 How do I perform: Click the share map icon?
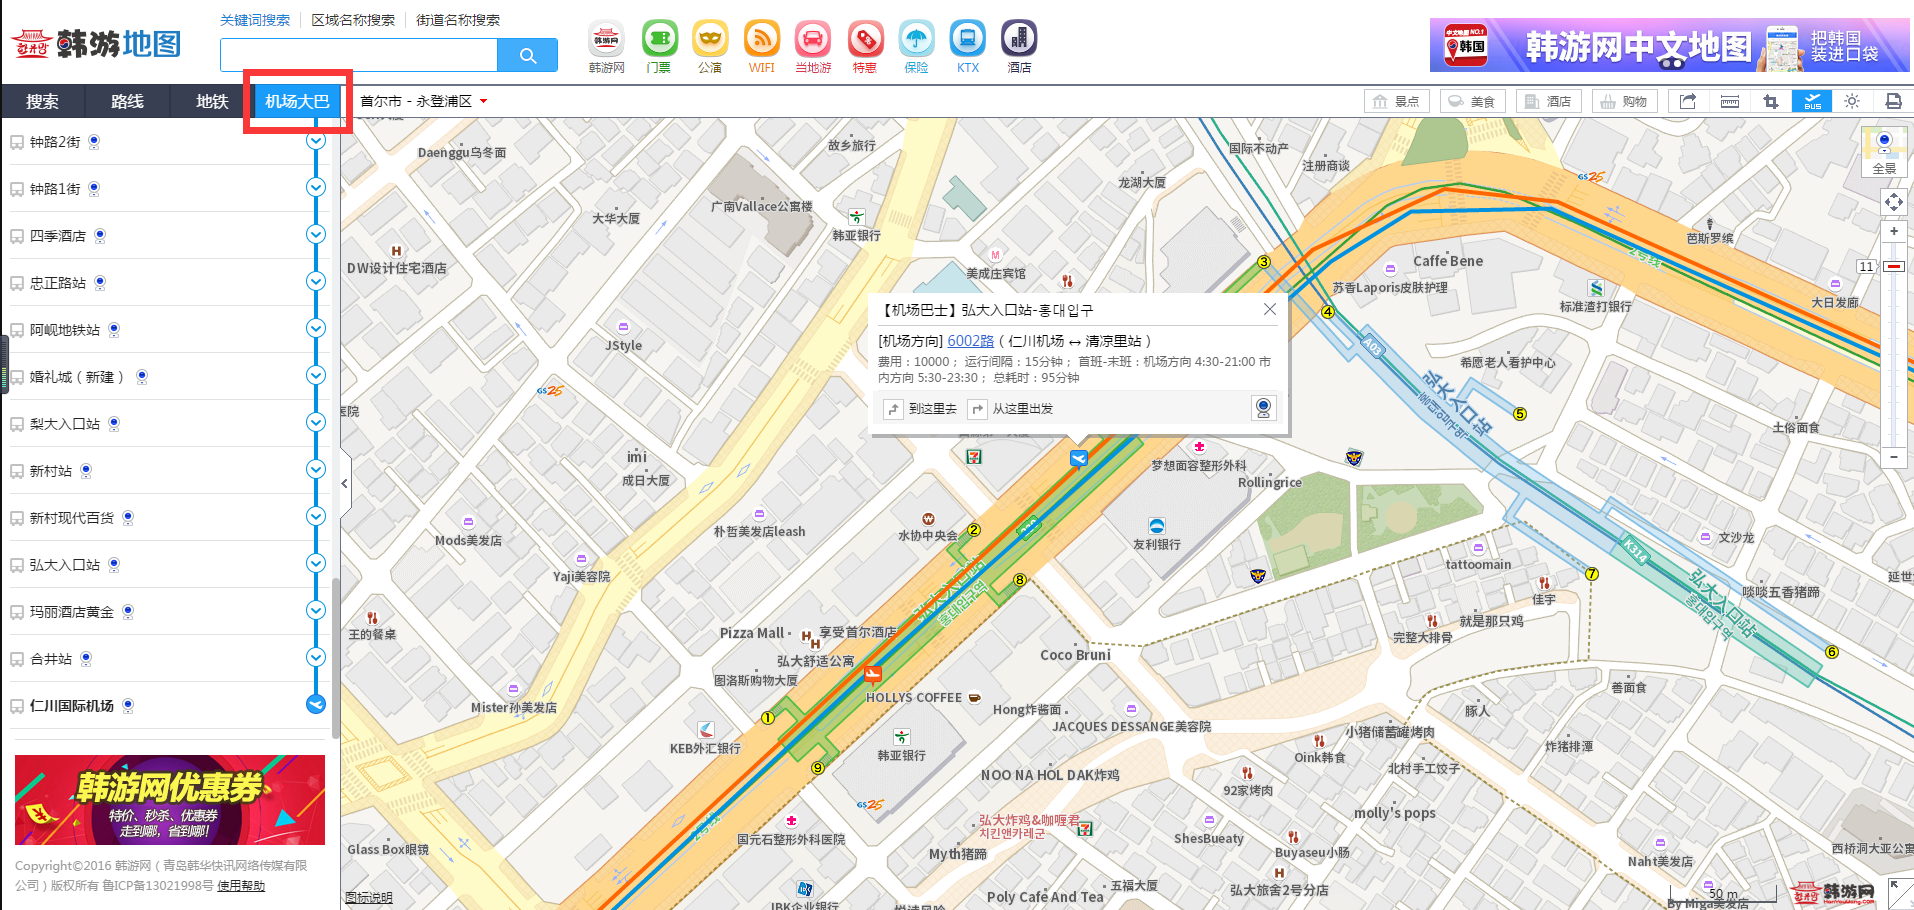point(1688,101)
